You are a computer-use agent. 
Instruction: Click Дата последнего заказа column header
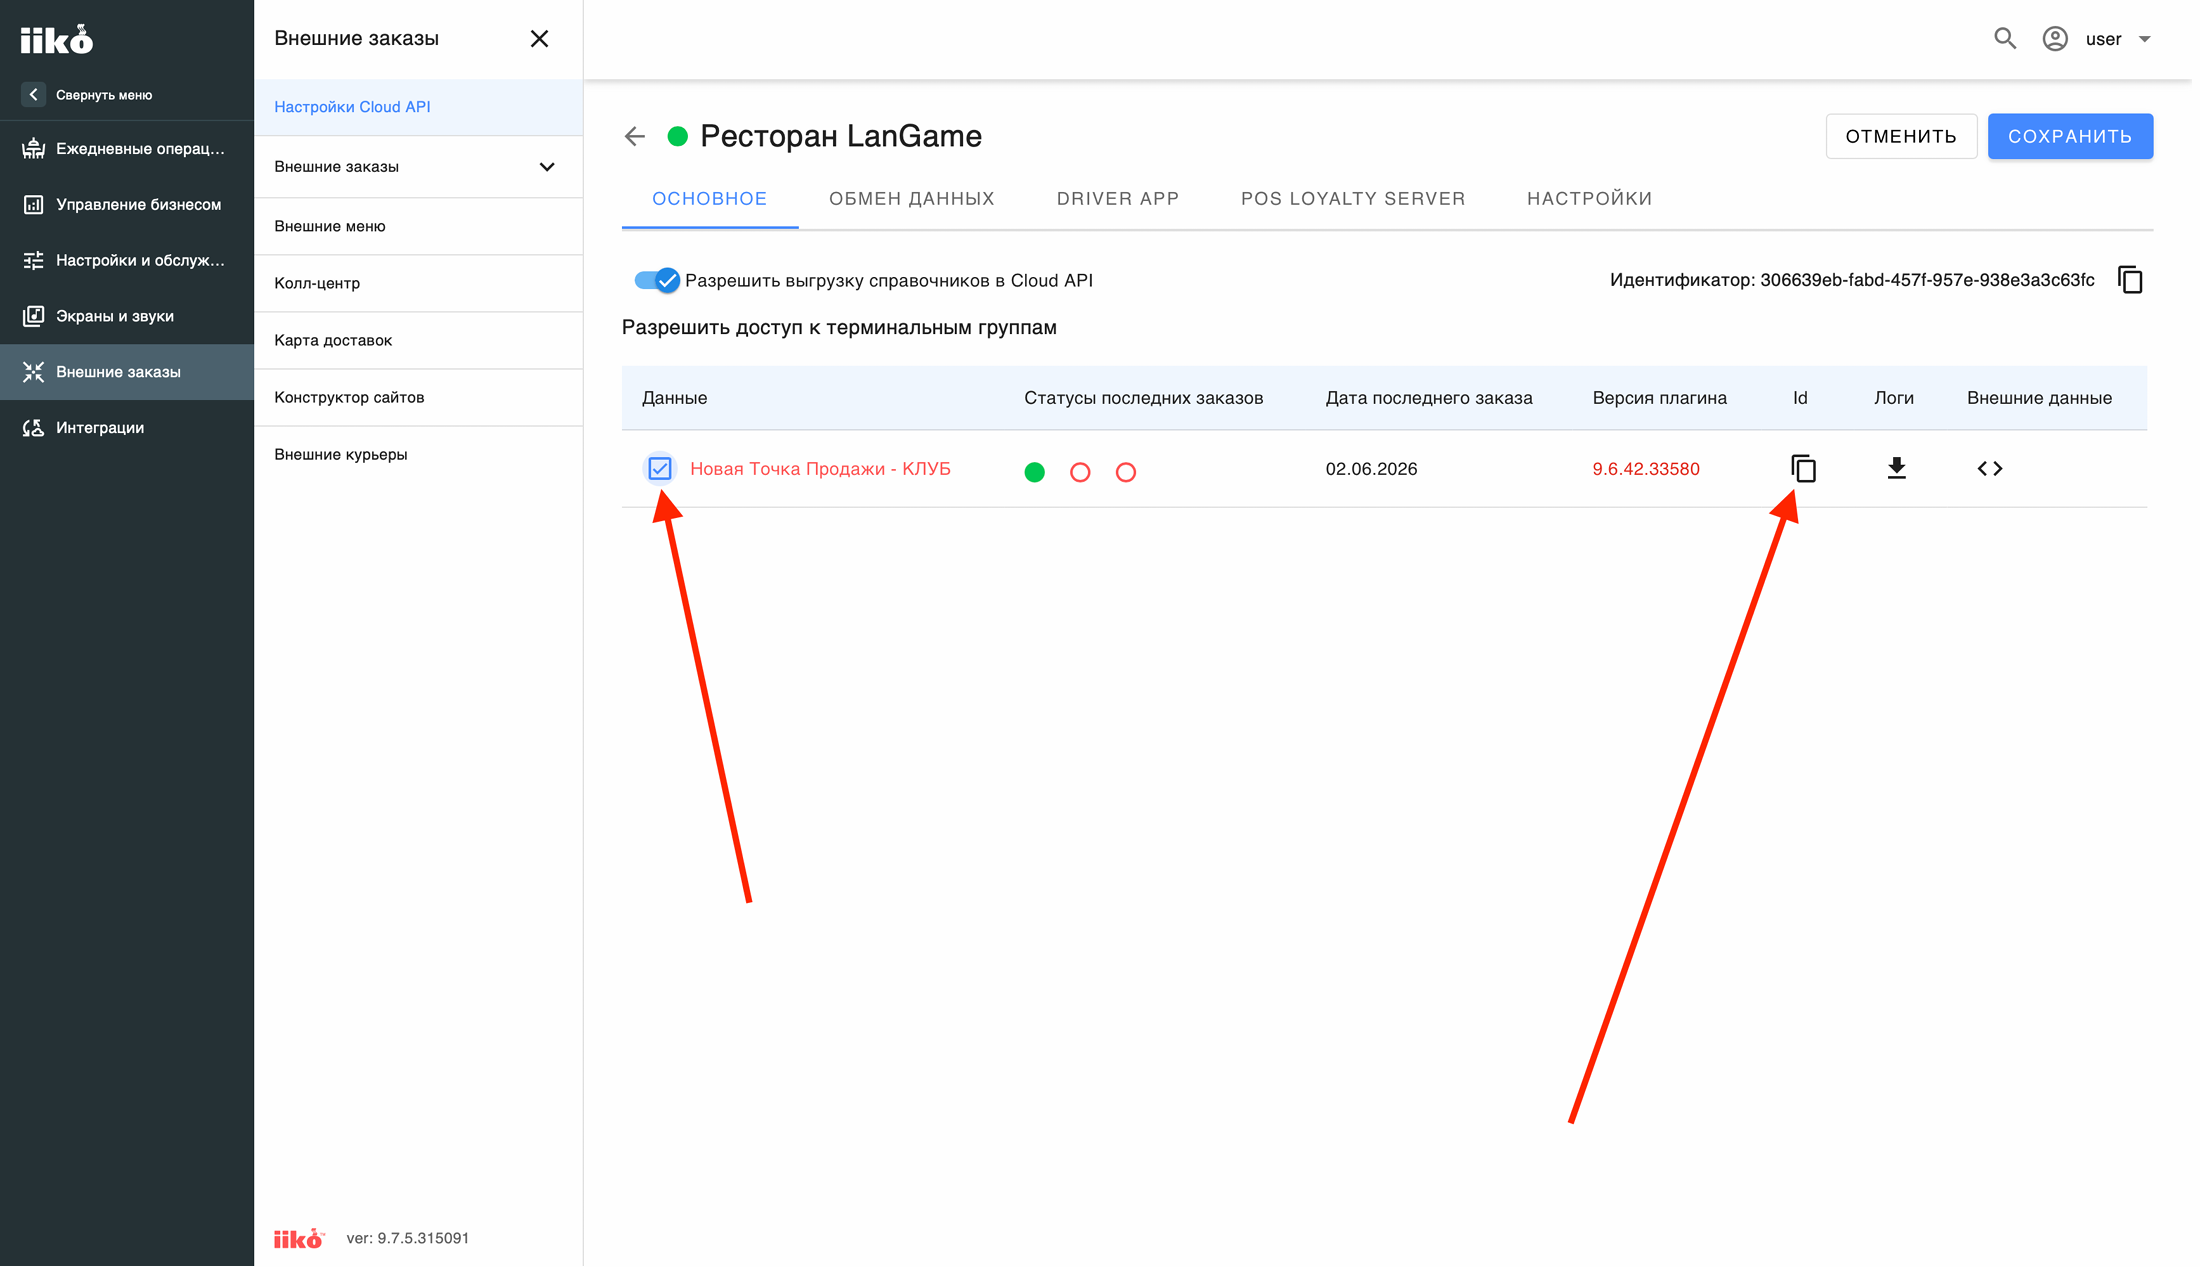1429,398
